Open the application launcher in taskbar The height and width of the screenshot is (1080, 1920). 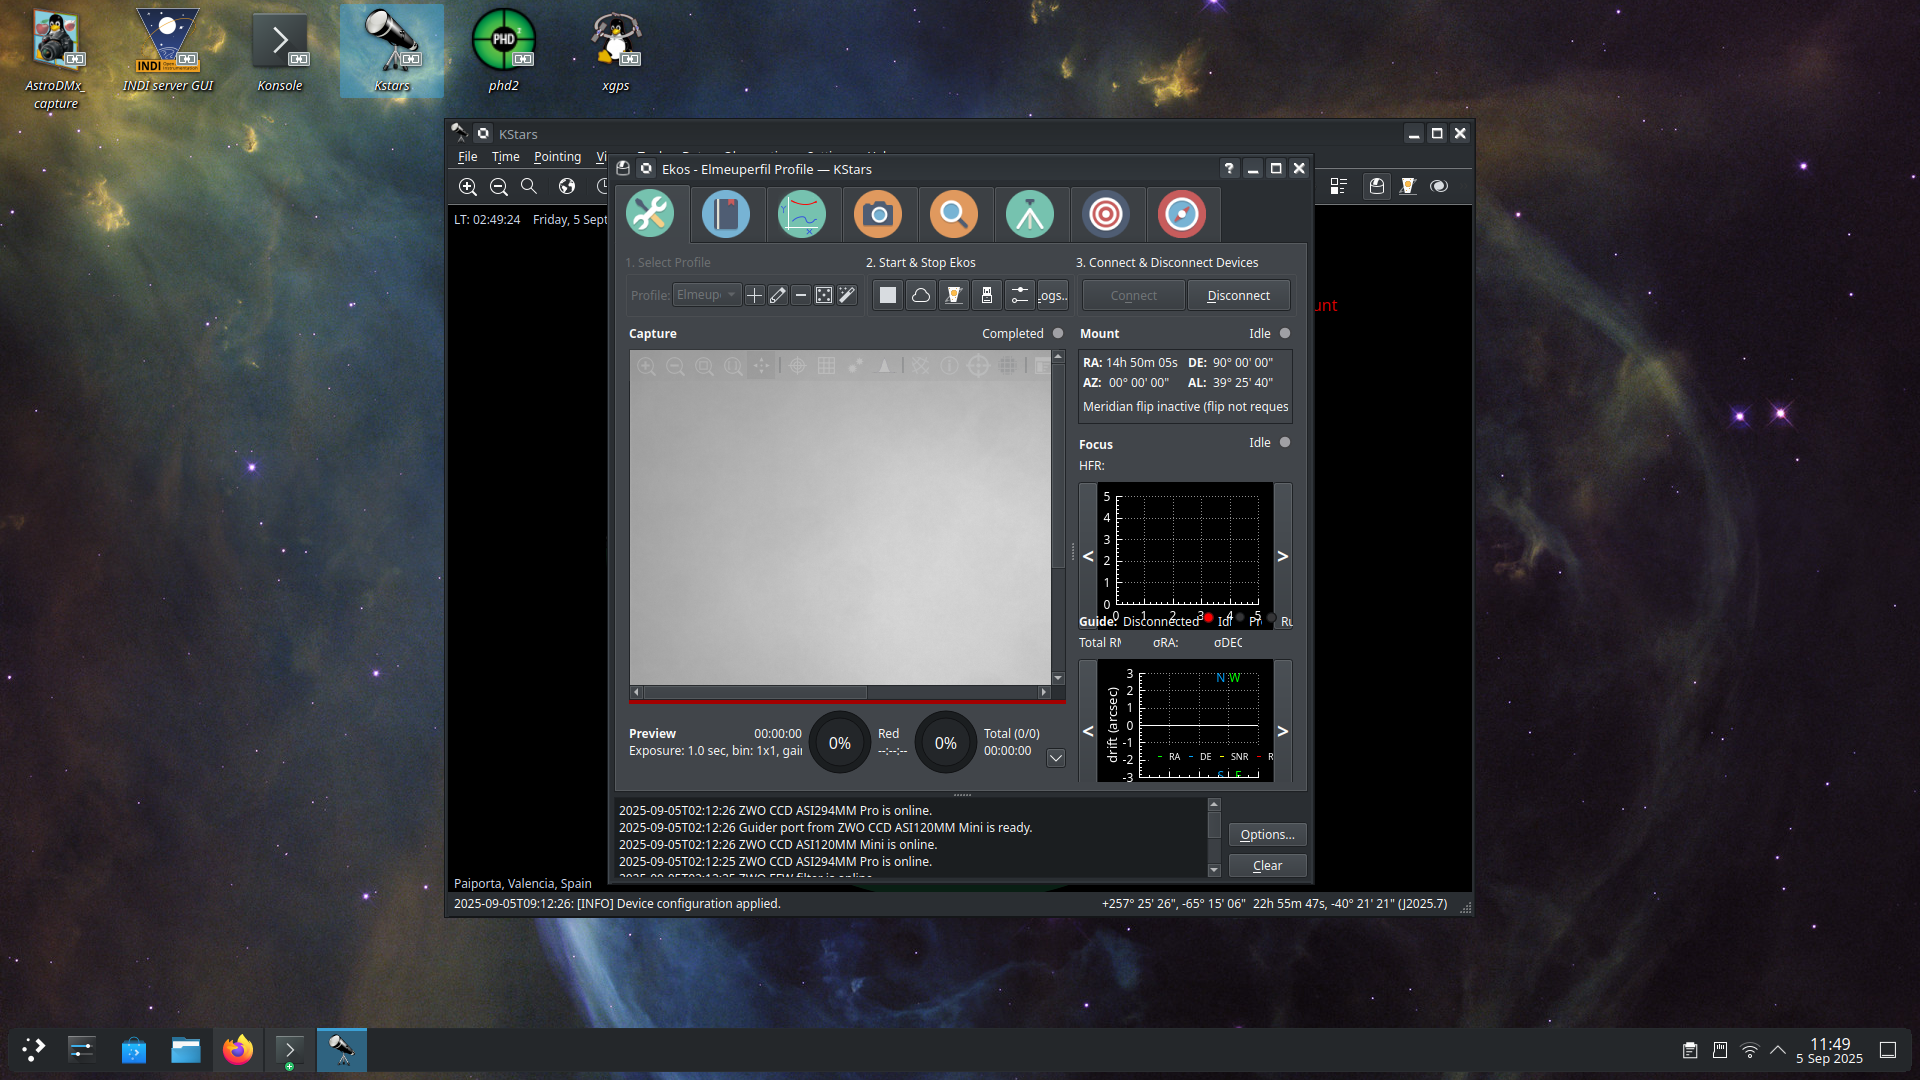tap(34, 1050)
